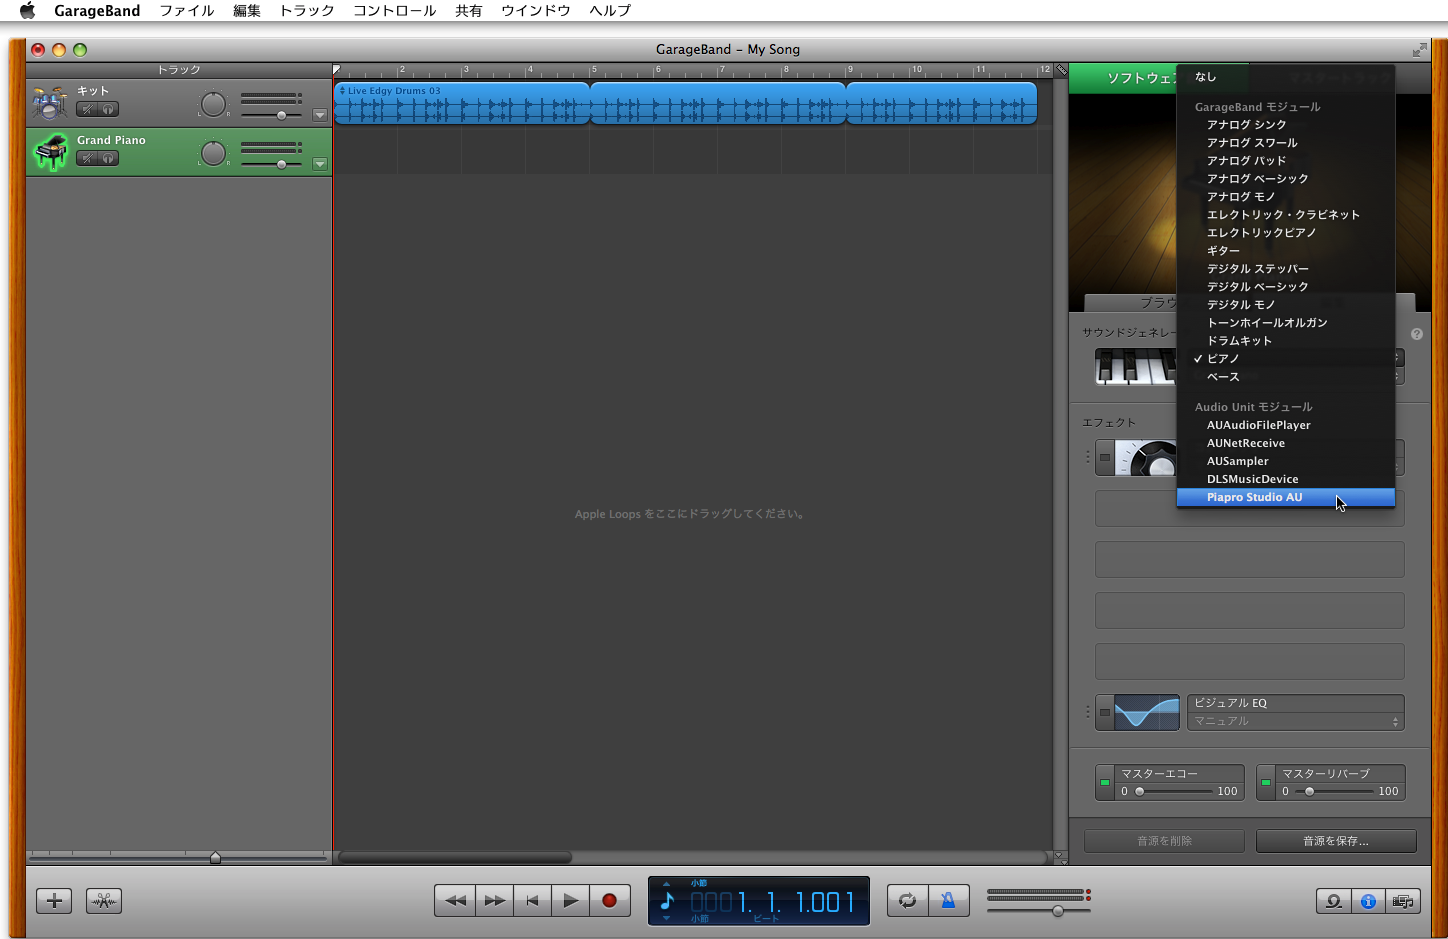
Task: Click the pan knob on Grand Piano track
Action: click(213, 153)
